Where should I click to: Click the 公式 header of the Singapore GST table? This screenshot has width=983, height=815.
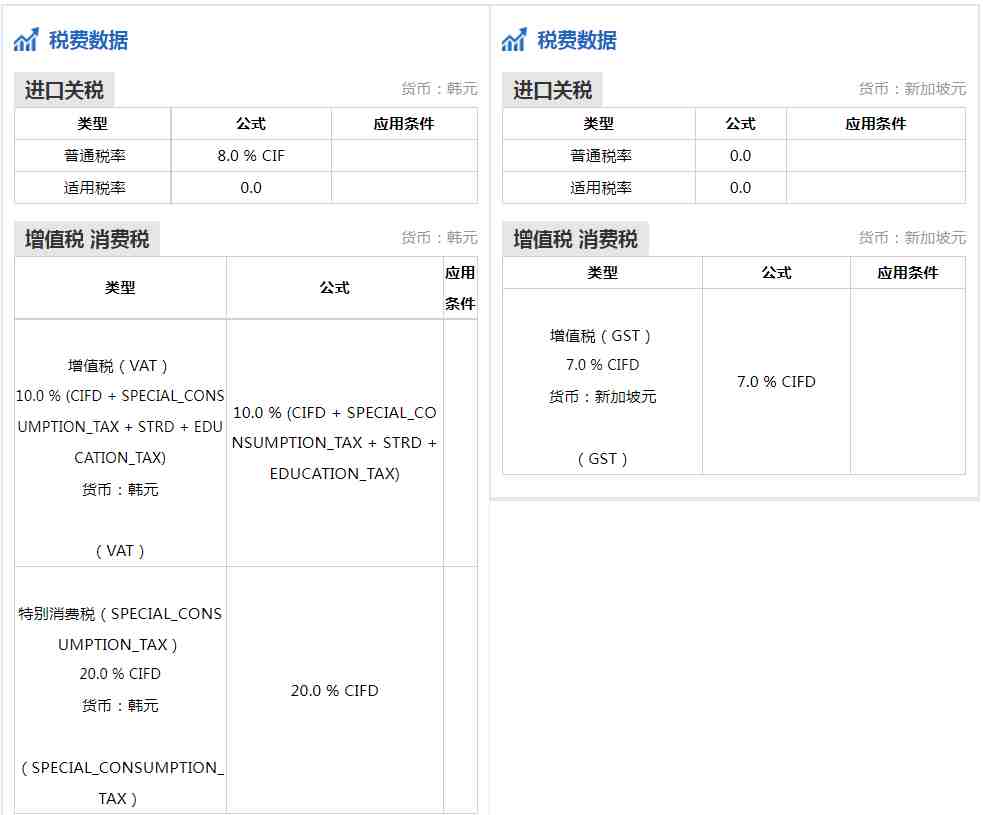776,273
